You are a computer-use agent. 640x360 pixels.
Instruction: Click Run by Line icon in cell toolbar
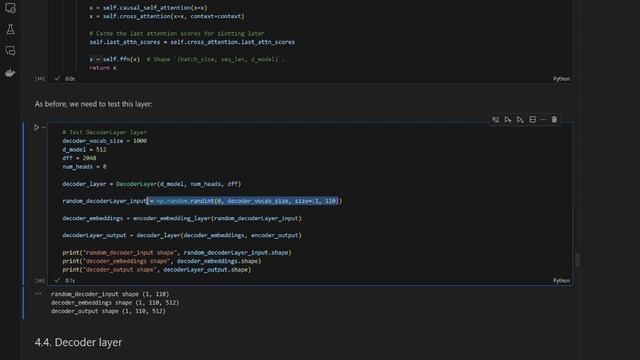pyautogui.click(x=496, y=120)
